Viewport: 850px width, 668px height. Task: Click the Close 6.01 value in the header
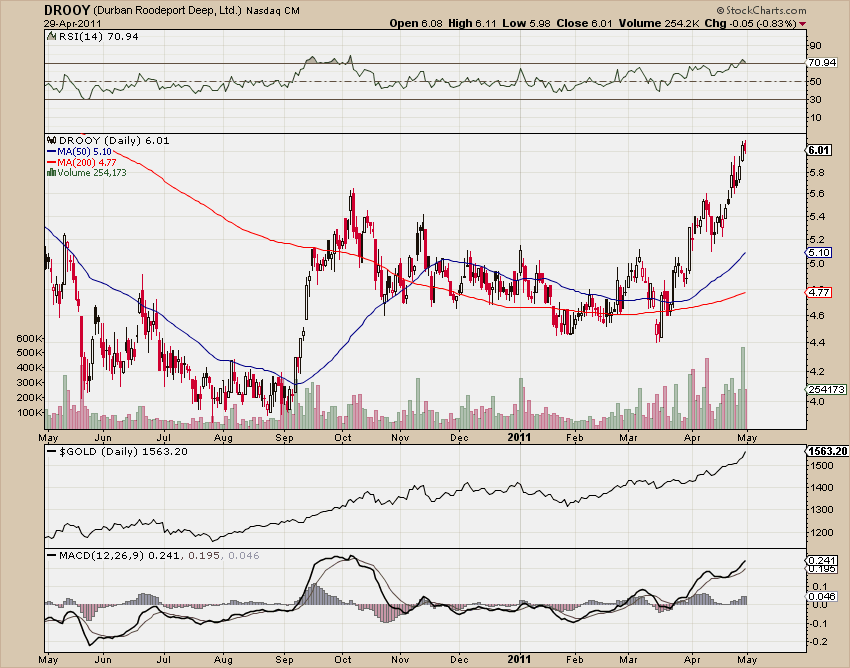tap(584, 23)
